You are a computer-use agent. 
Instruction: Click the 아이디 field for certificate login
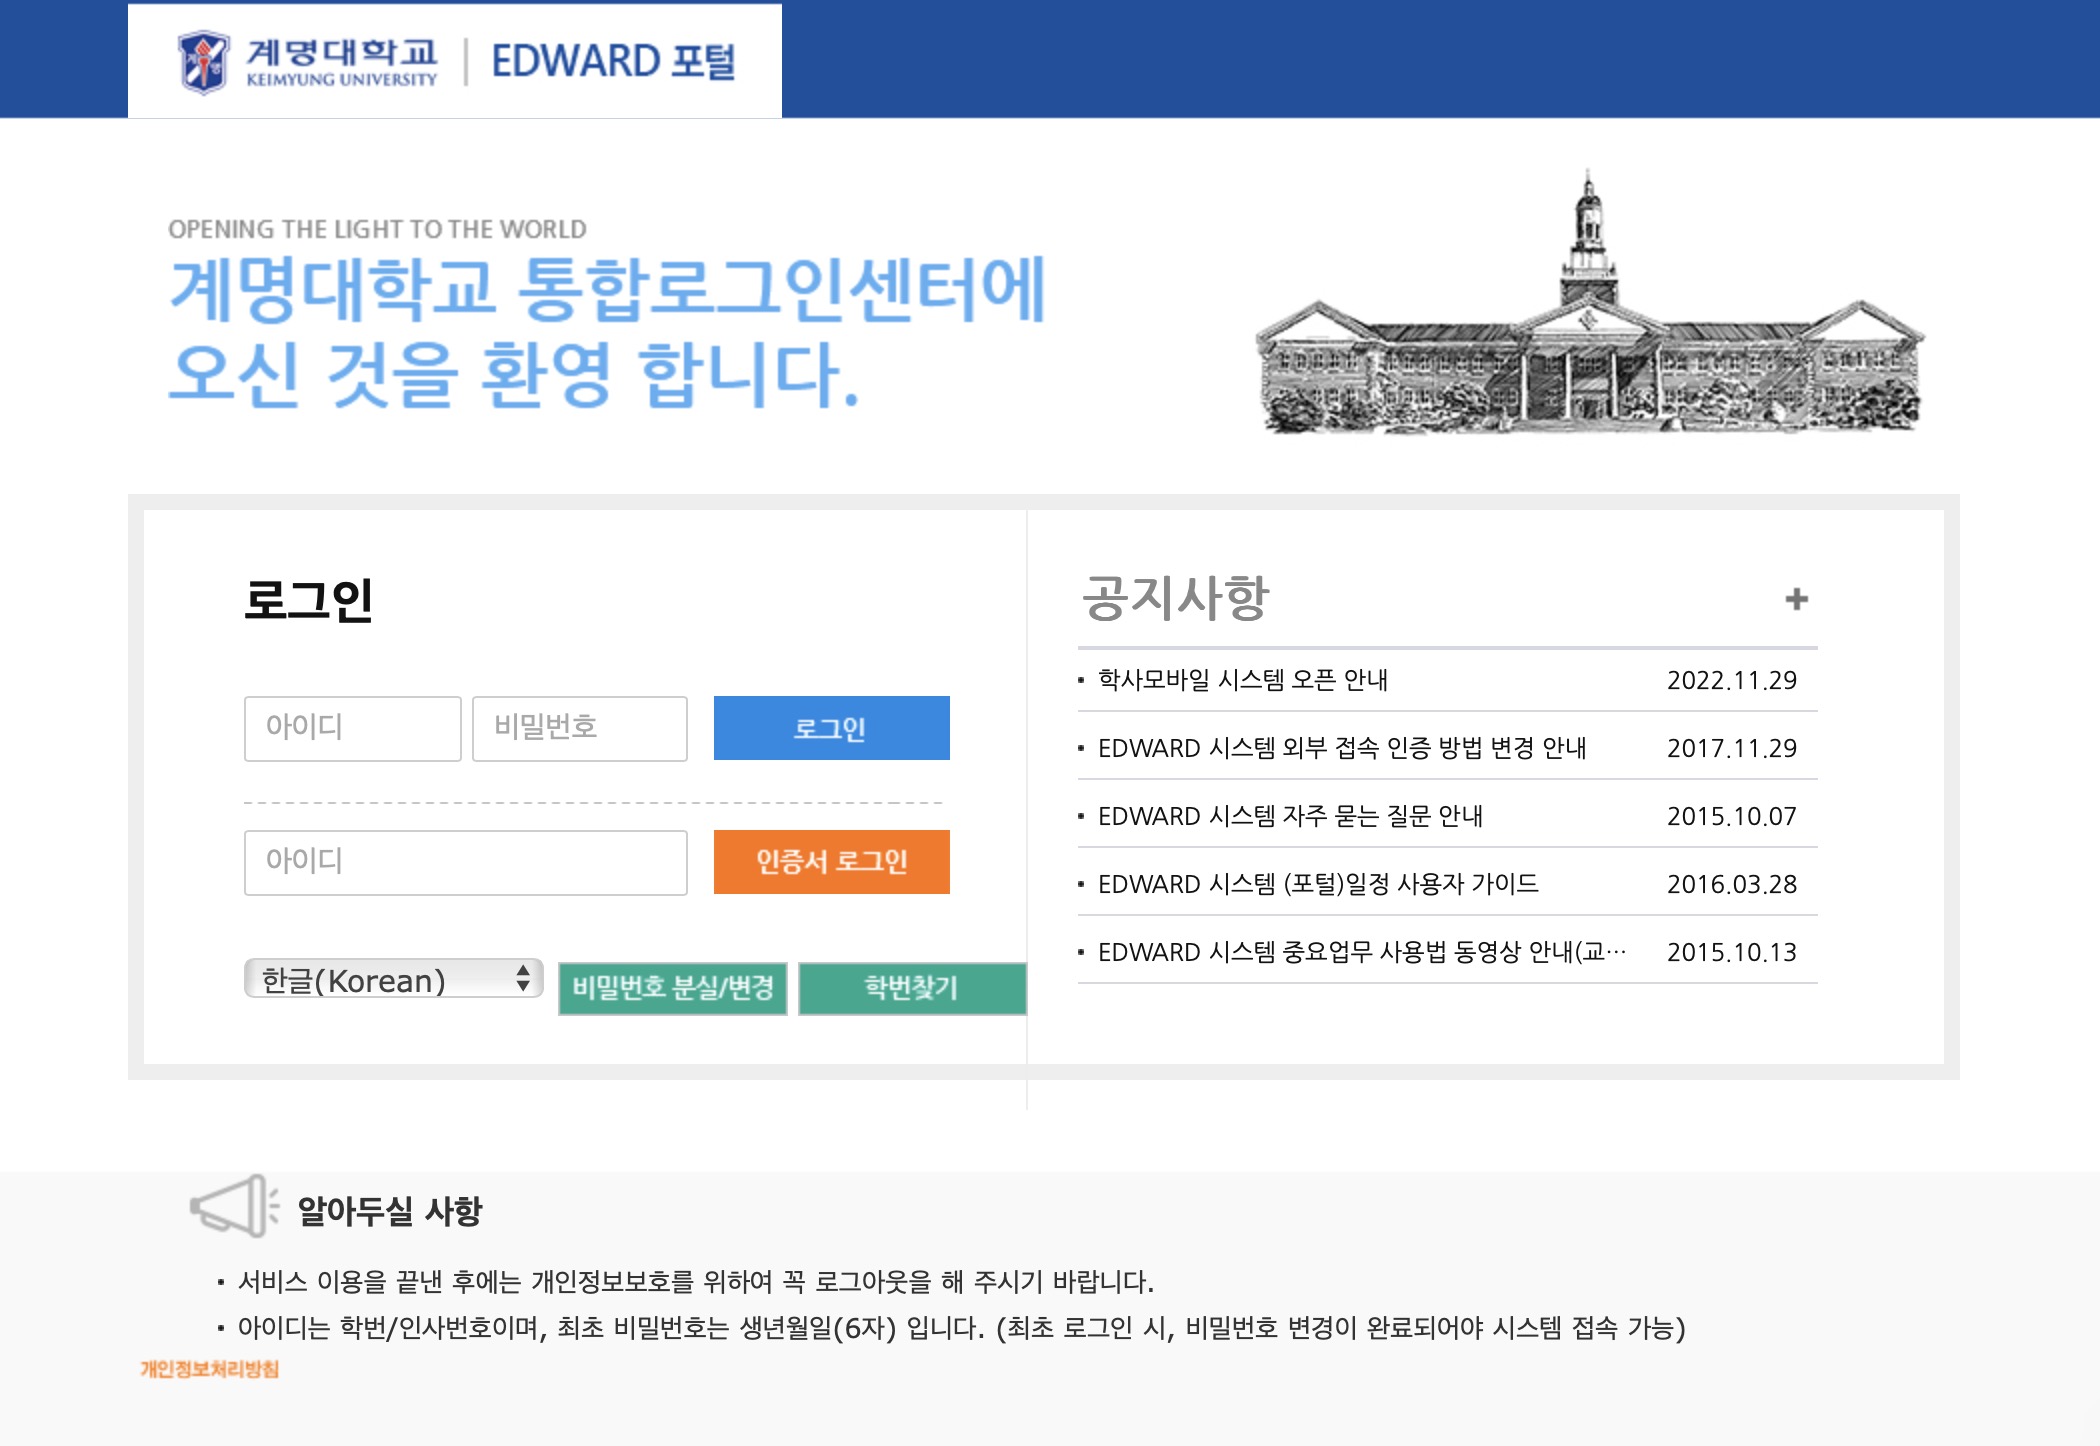click(463, 862)
